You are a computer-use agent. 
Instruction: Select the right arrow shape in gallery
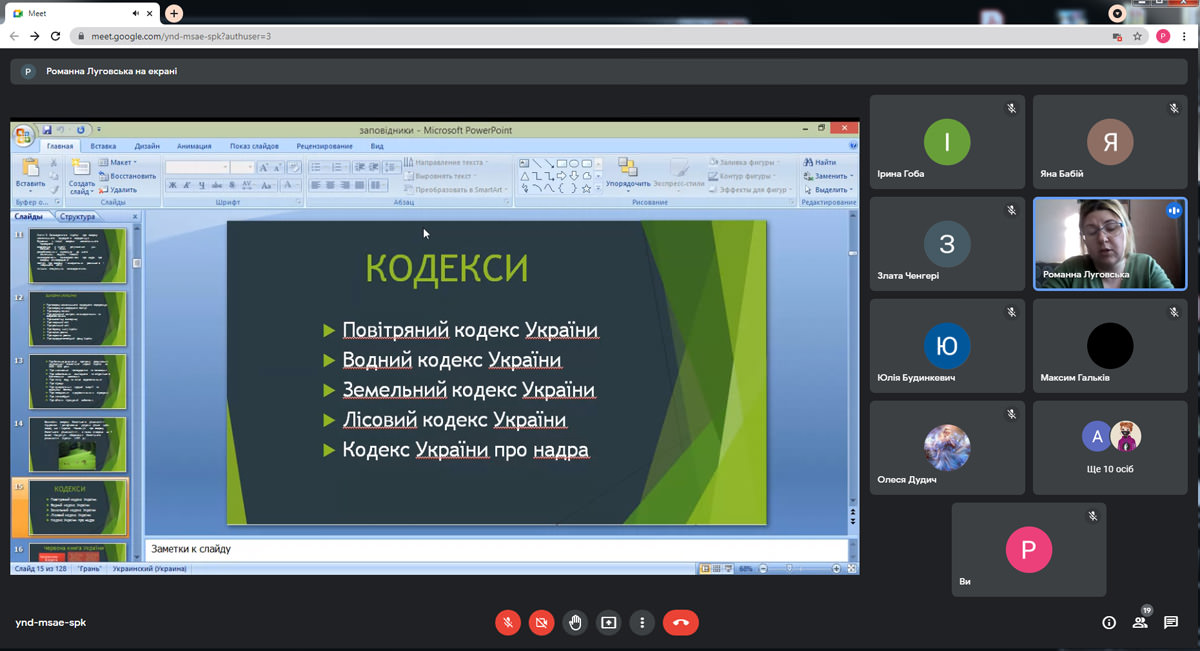click(562, 176)
